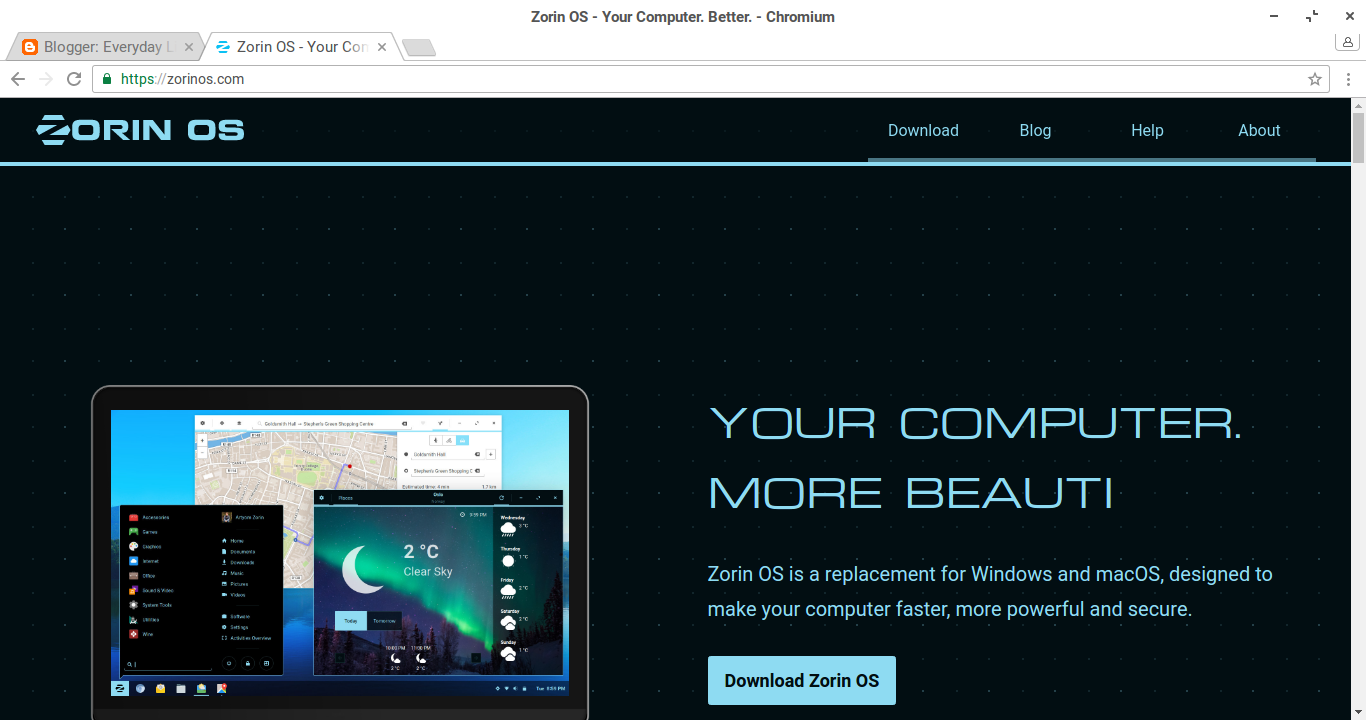Select the Zorin OS - Your Computer tab

301,47
